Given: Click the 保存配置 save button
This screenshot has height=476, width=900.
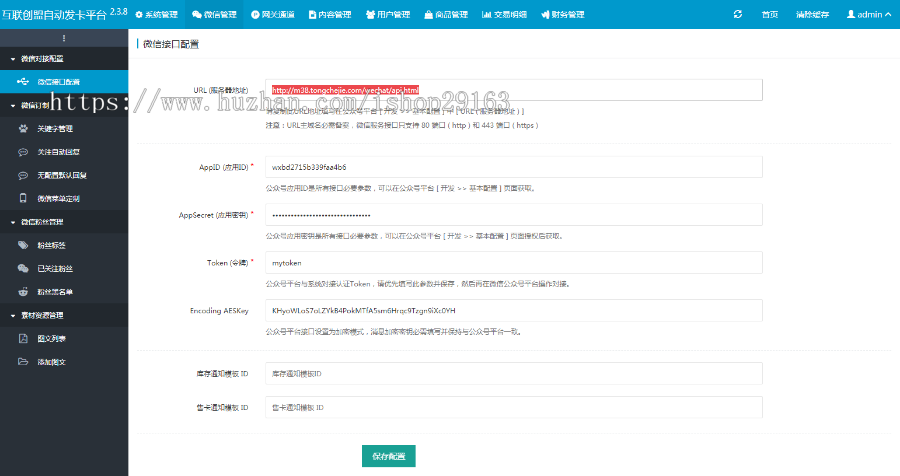Looking at the screenshot, I should click(x=388, y=456).
